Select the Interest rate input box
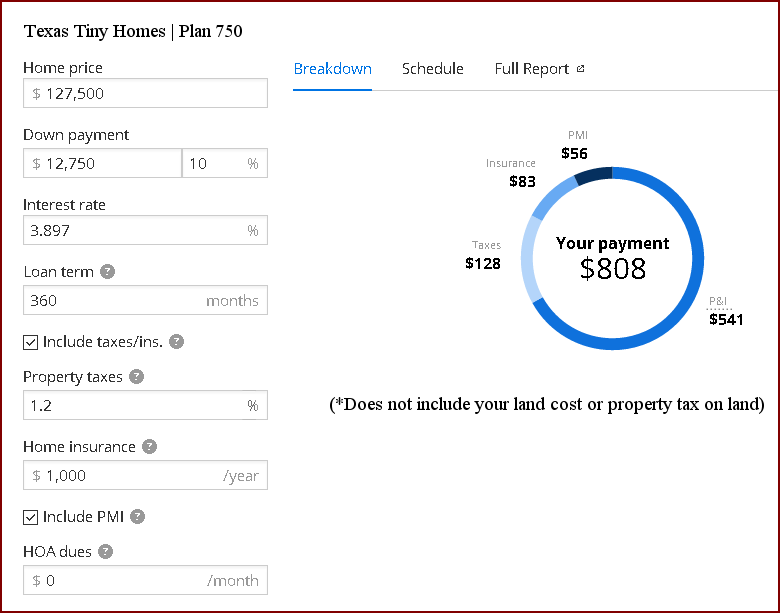The width and height of the screenshot is (780, 613). (132, 231)
